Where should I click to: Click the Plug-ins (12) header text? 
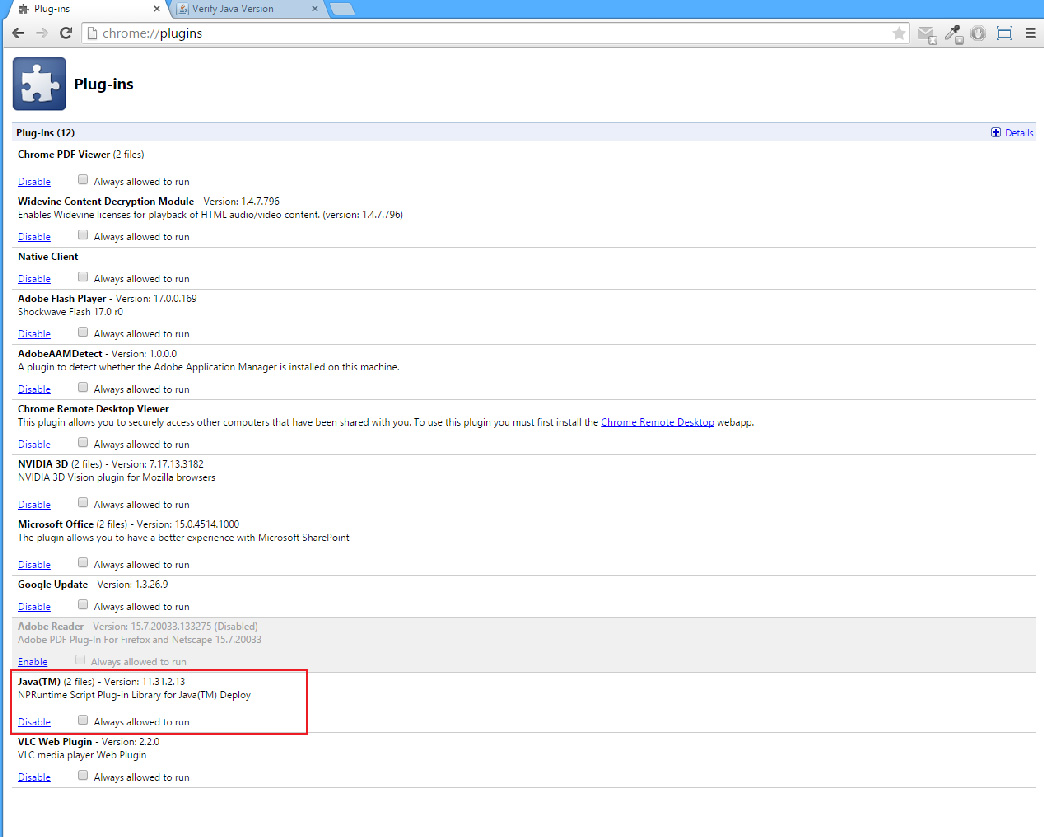coord(45,133)
